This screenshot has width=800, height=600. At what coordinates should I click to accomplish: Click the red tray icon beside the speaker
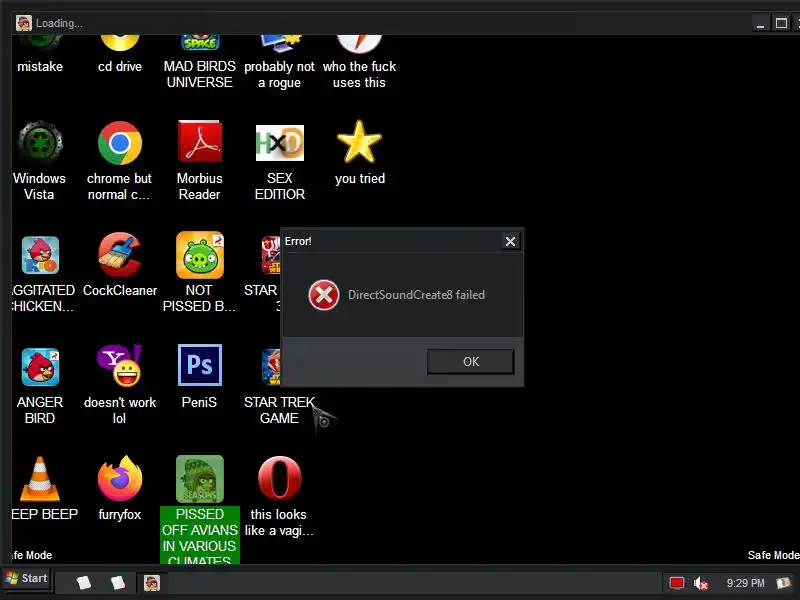click(x=677, y=583)
